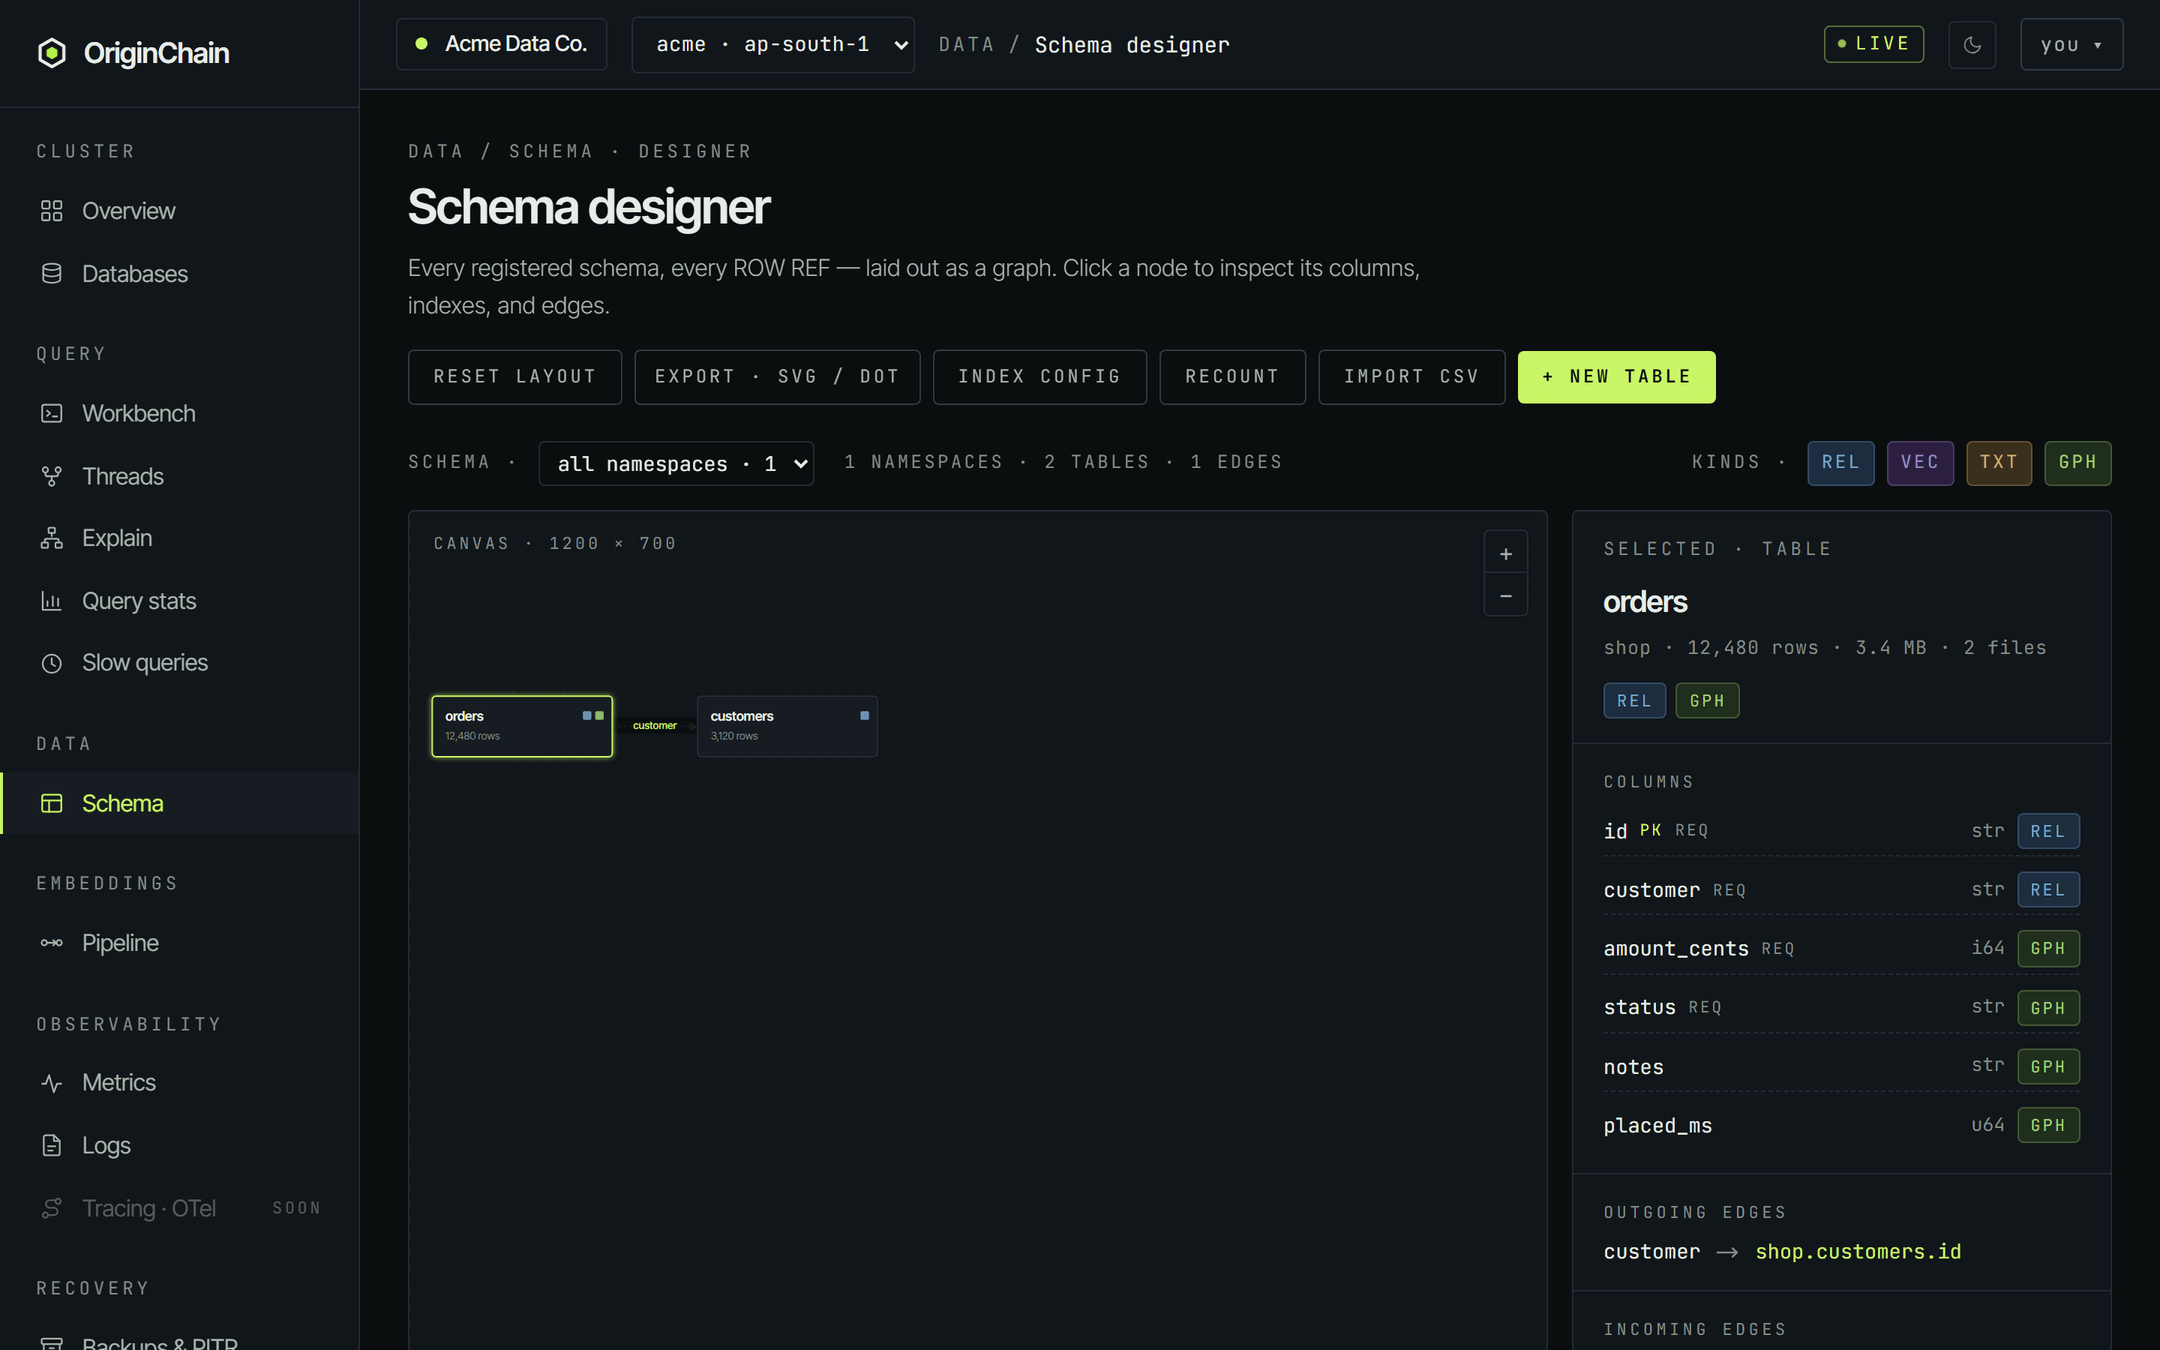The image size is (2160, 1350).
Task: Click the customer column row
Action: [x=1842, y=890]
